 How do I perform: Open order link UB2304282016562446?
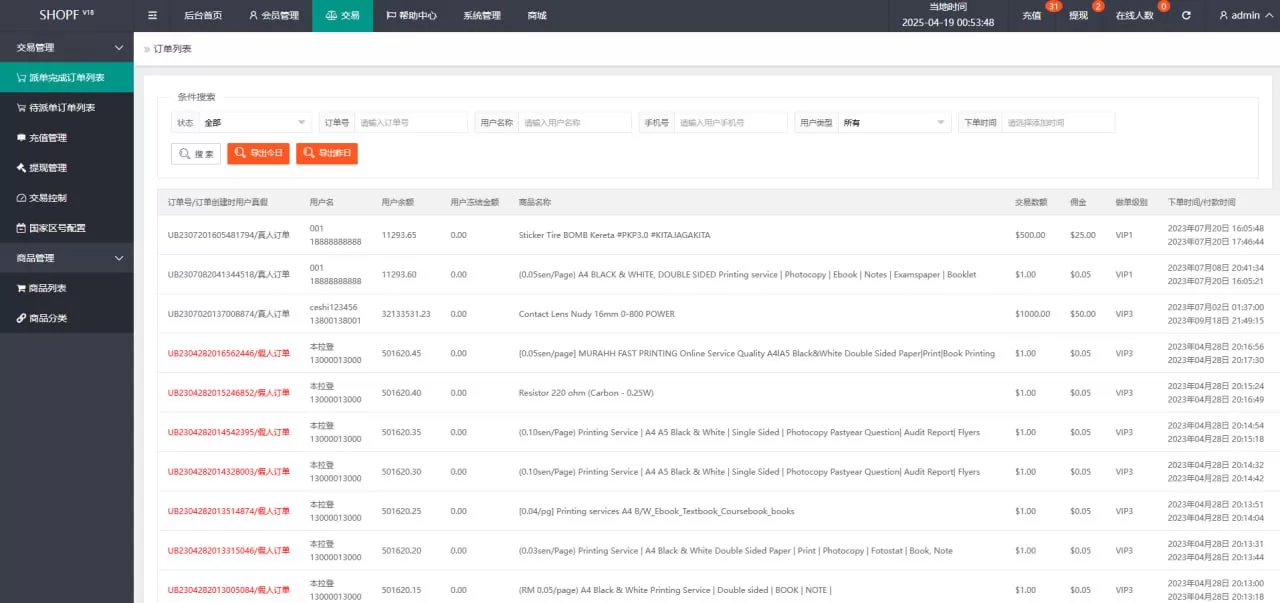click(x=211, y=353)
